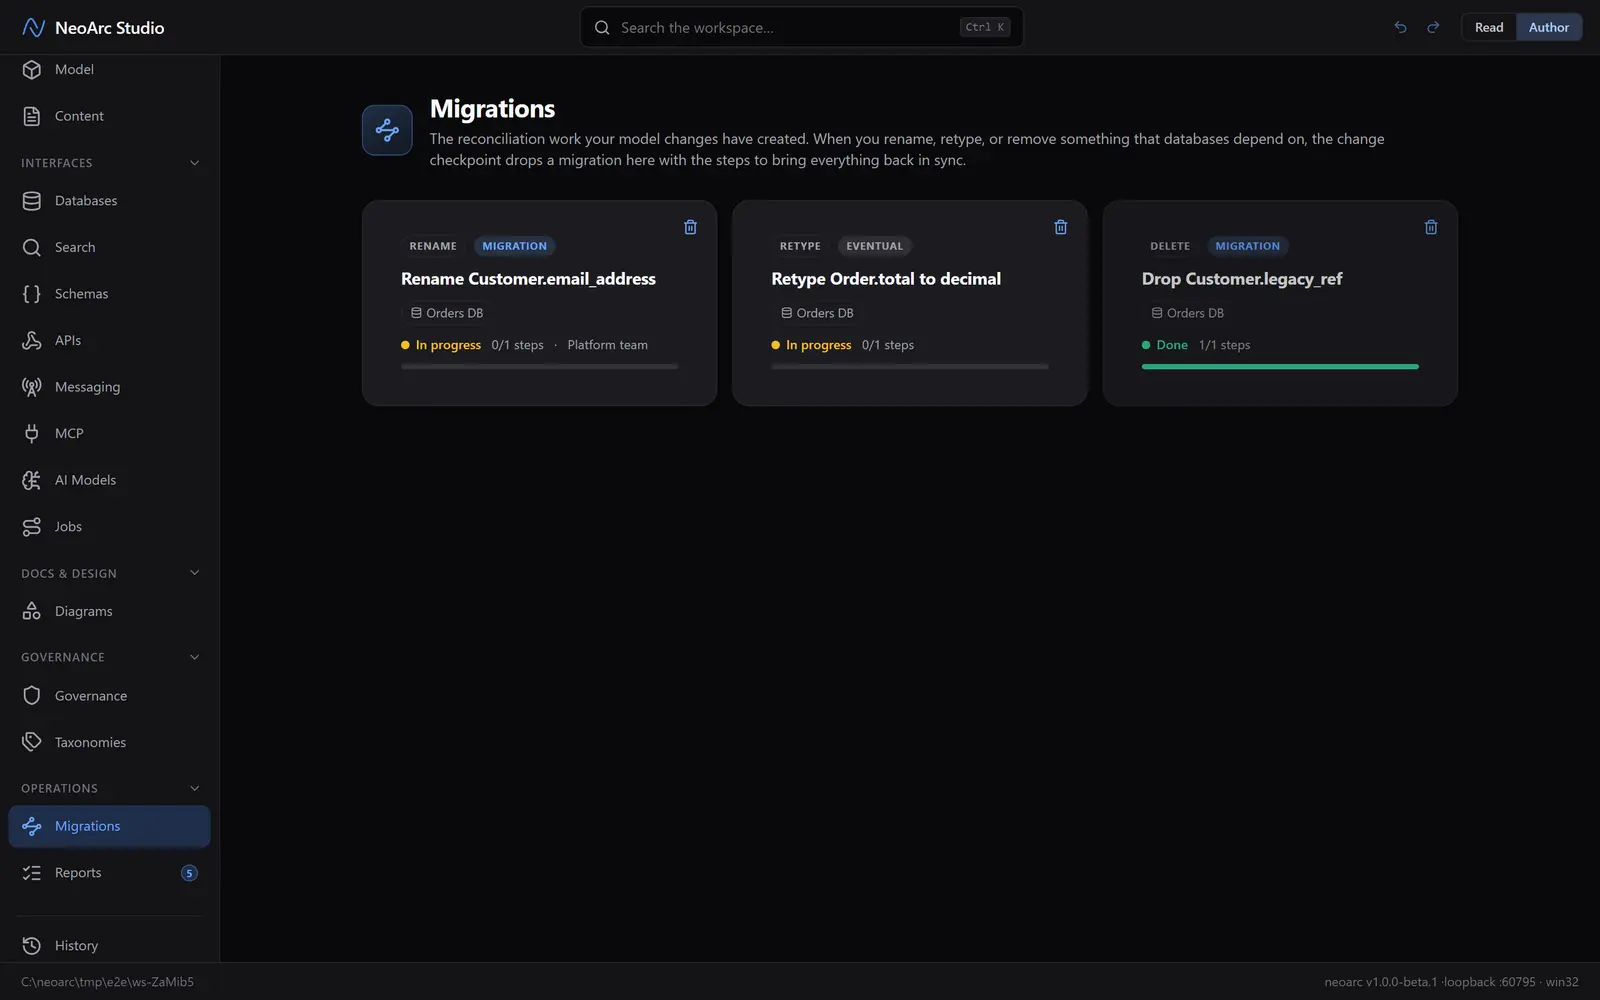Open the Governance shield icon

point(32,696)
